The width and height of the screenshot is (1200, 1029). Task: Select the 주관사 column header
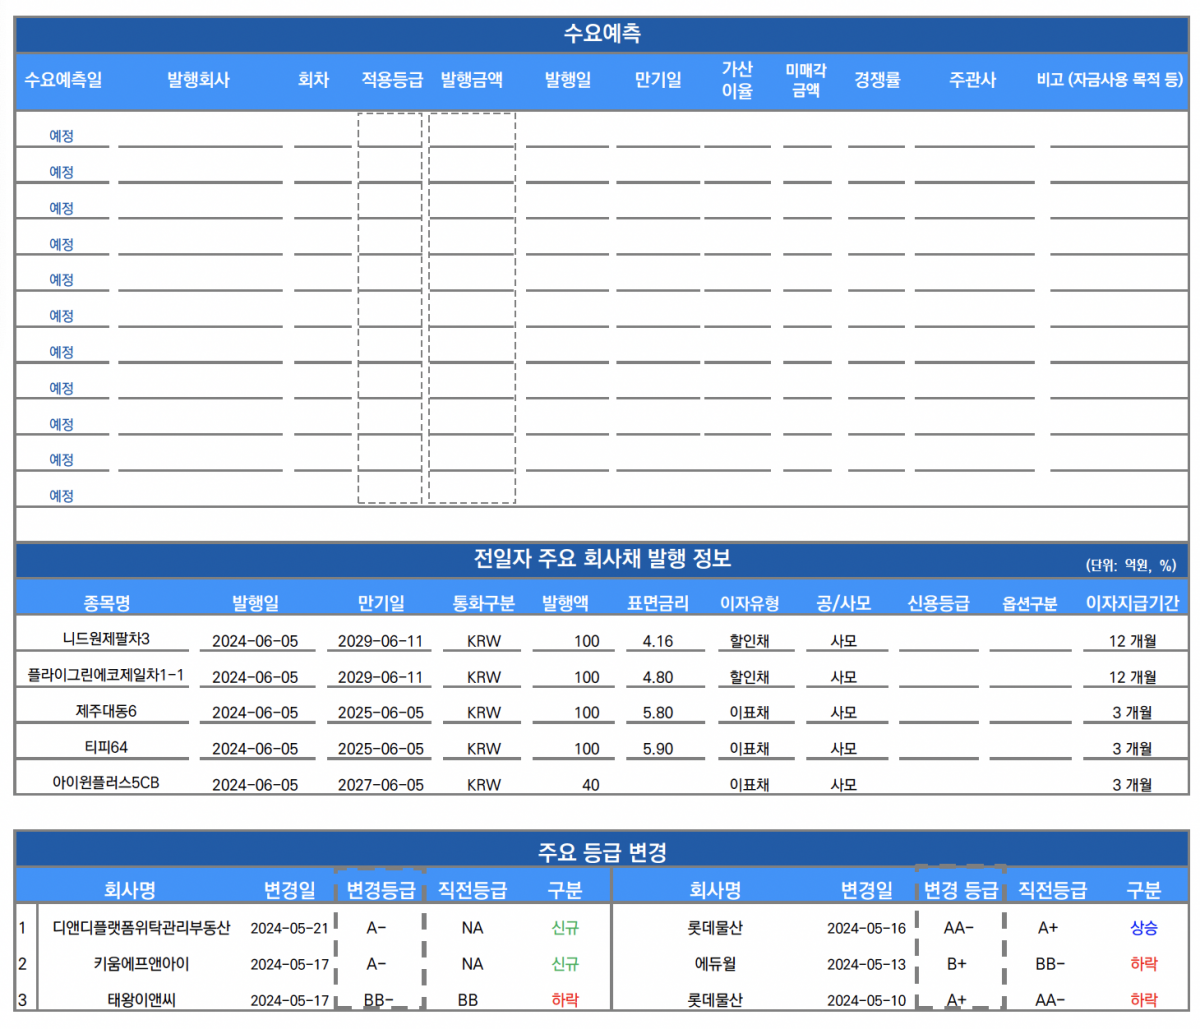[x=972, y=80]
